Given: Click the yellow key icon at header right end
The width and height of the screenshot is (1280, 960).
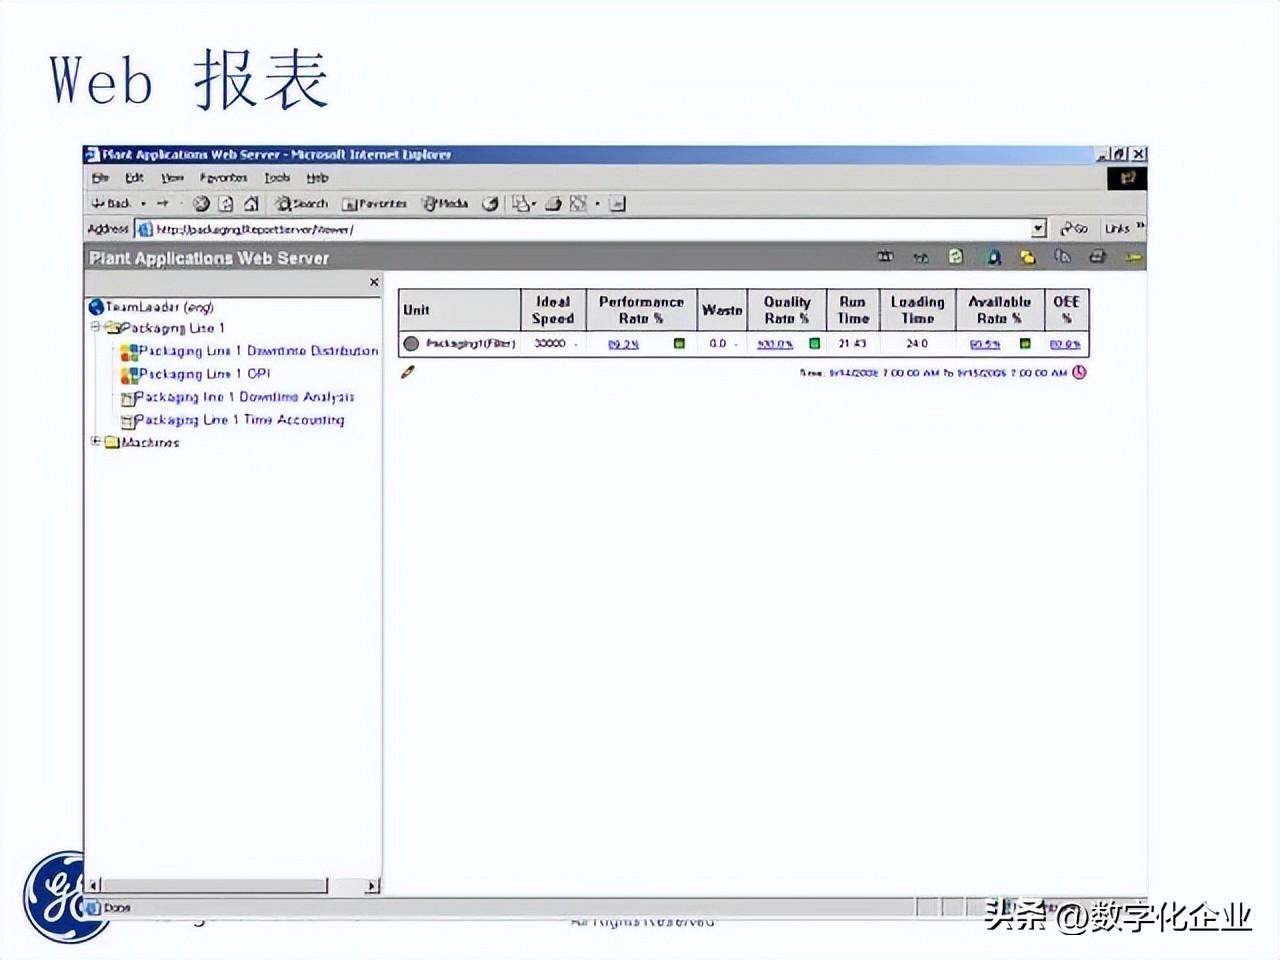Looking at the screenshot, I should tap(1133, 258).
